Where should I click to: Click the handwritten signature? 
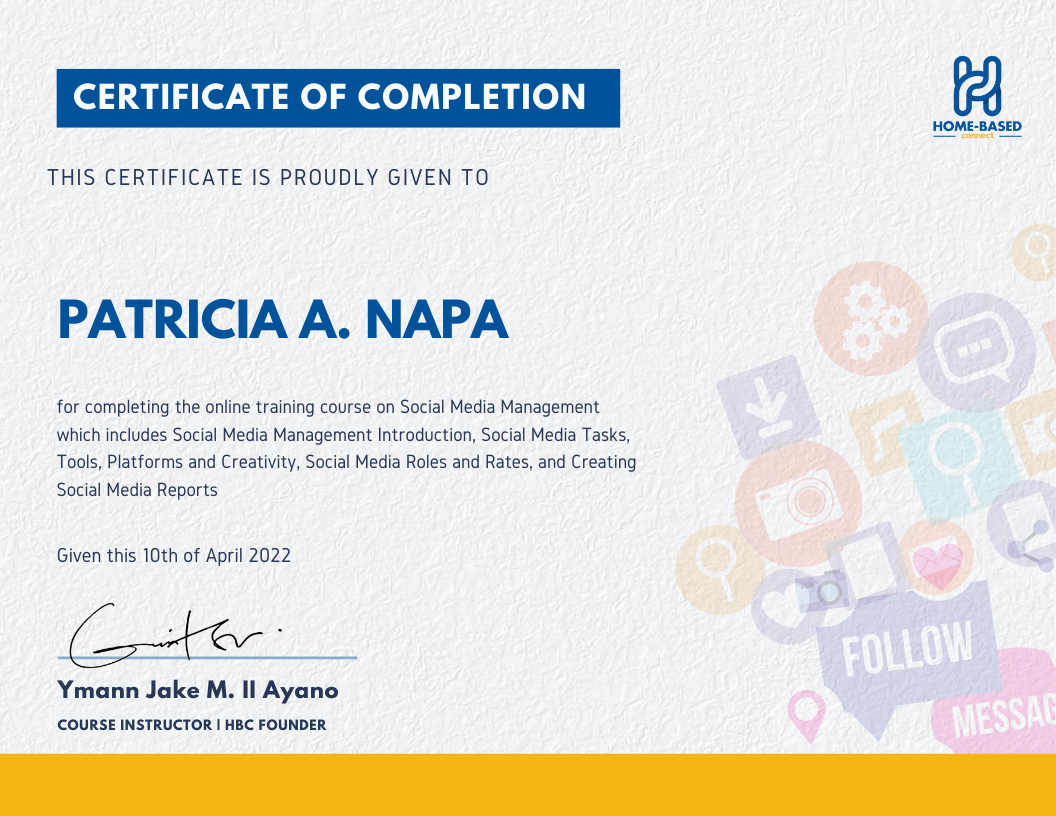[176, 635]
